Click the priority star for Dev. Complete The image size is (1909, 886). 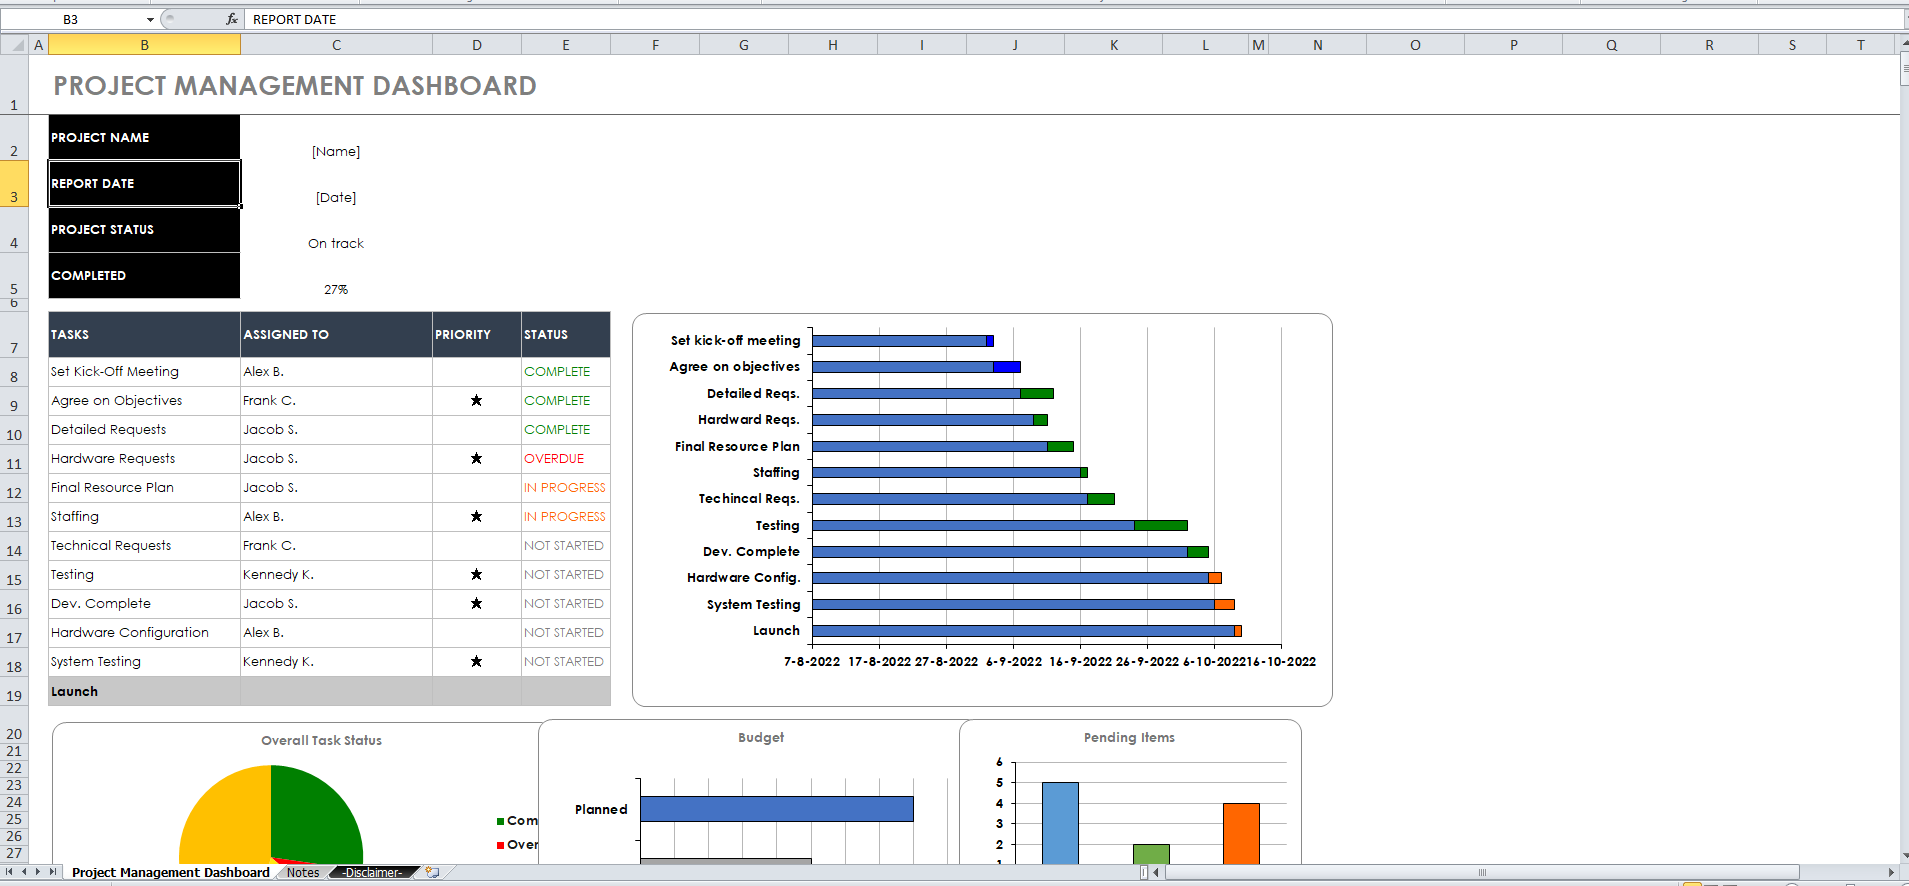tap(477, 603)
